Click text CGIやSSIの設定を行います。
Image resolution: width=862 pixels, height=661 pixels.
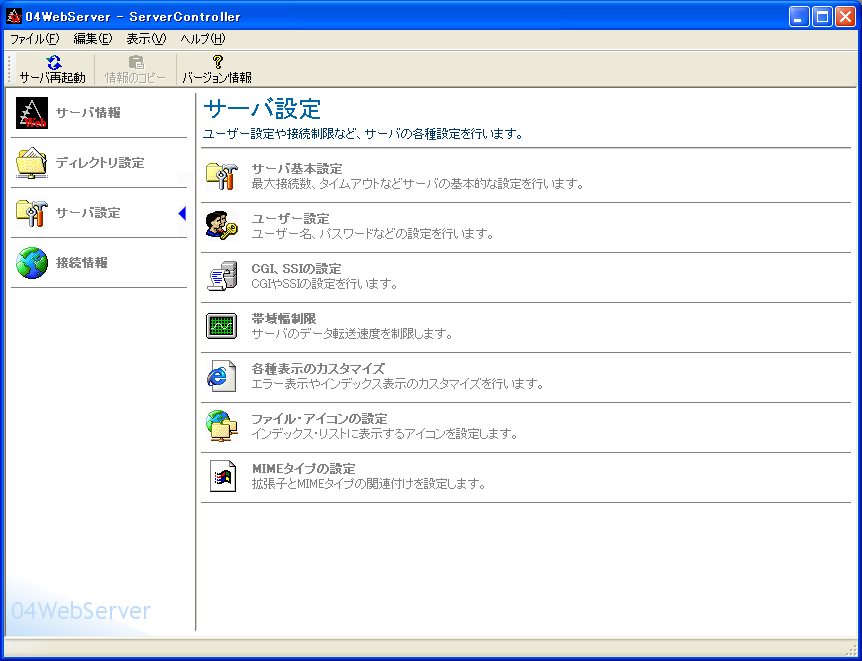coord(324,284)
